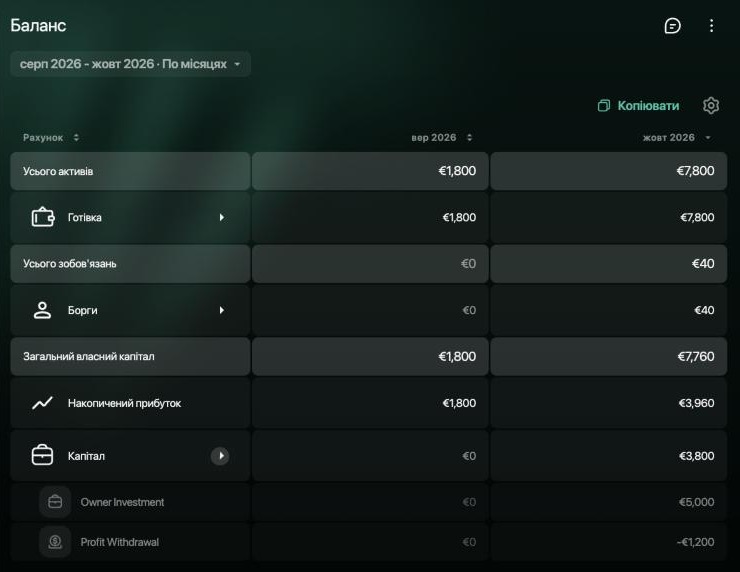Select the Загальний власний капітал row label
740x572 pixels.
click(89, 356)
